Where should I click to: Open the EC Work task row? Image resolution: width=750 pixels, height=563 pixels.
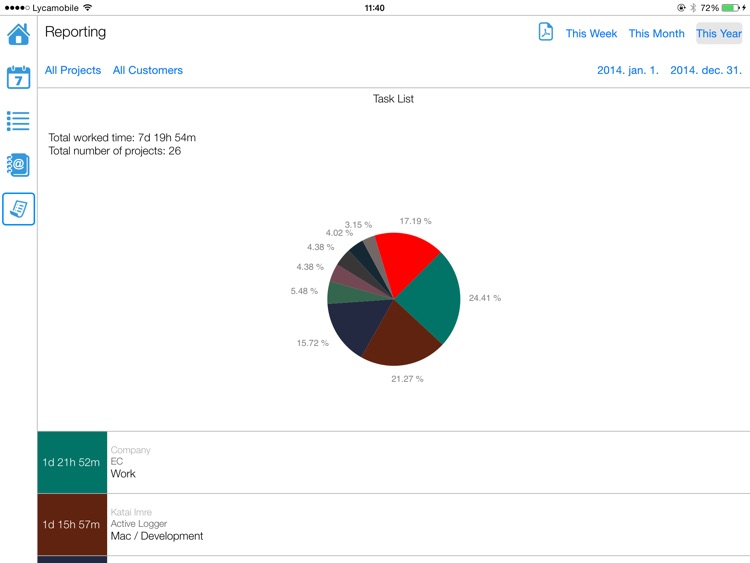394,463
